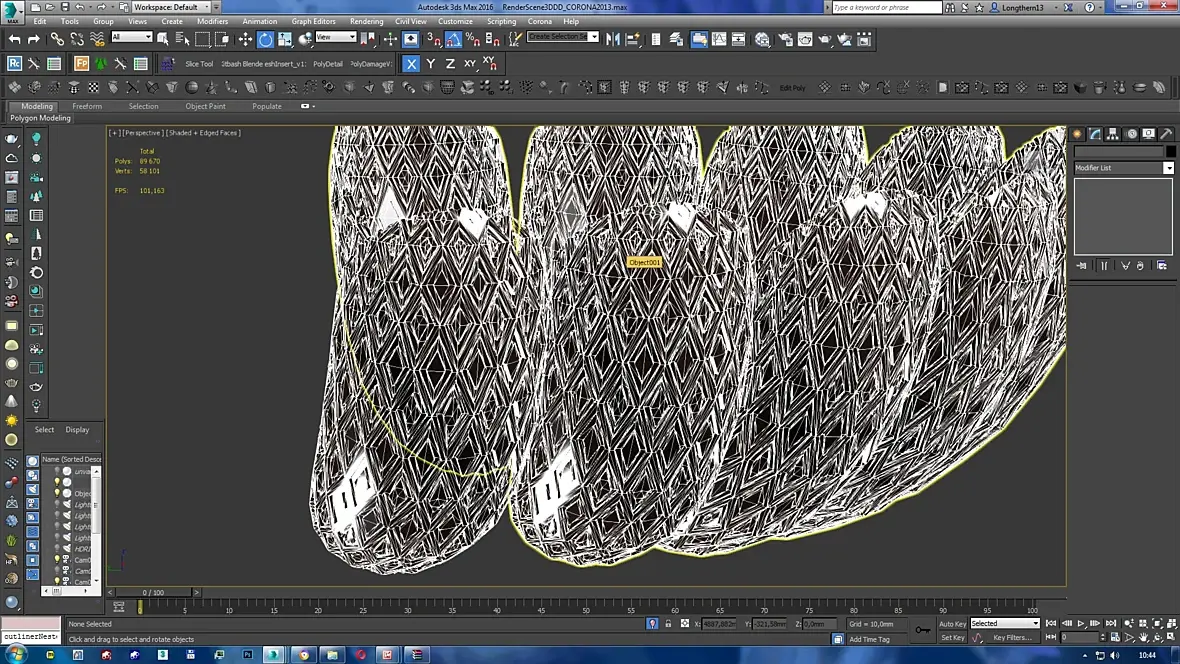Restrict to X axis constraint
This screenshot has width=1180, height=664.
tap(411, 63)
